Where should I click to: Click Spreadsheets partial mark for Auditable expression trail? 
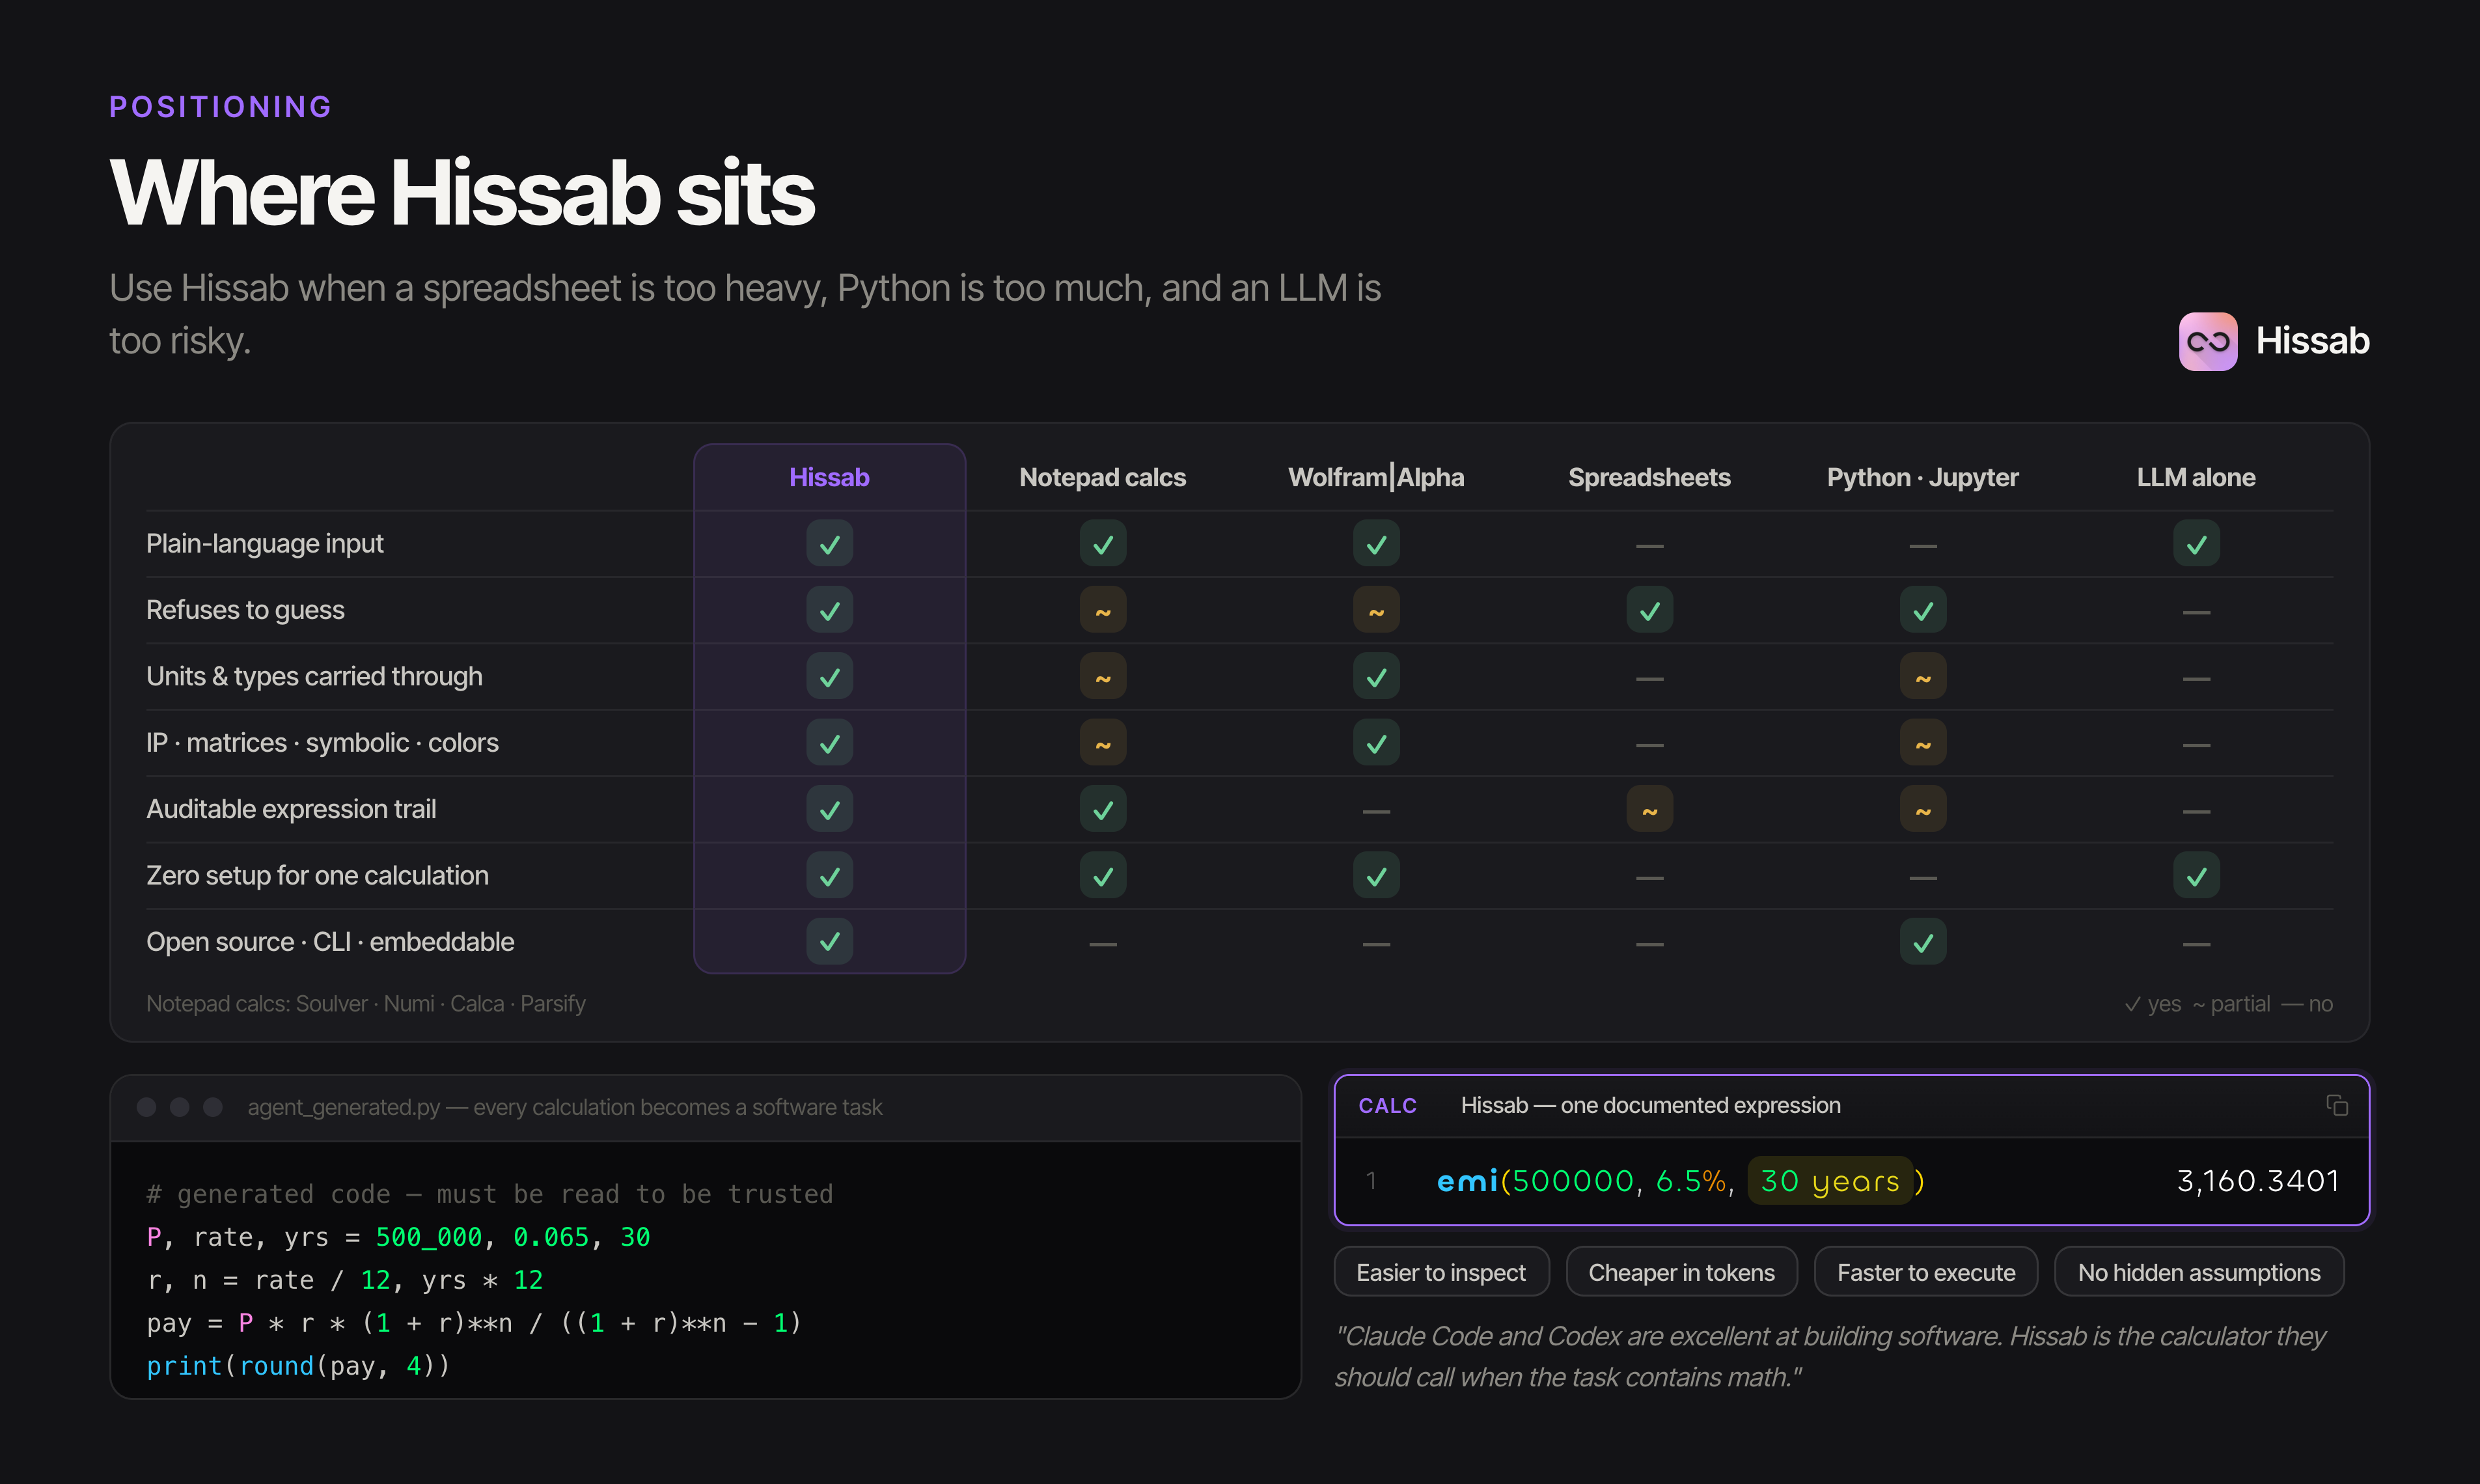click(1650, 809)
